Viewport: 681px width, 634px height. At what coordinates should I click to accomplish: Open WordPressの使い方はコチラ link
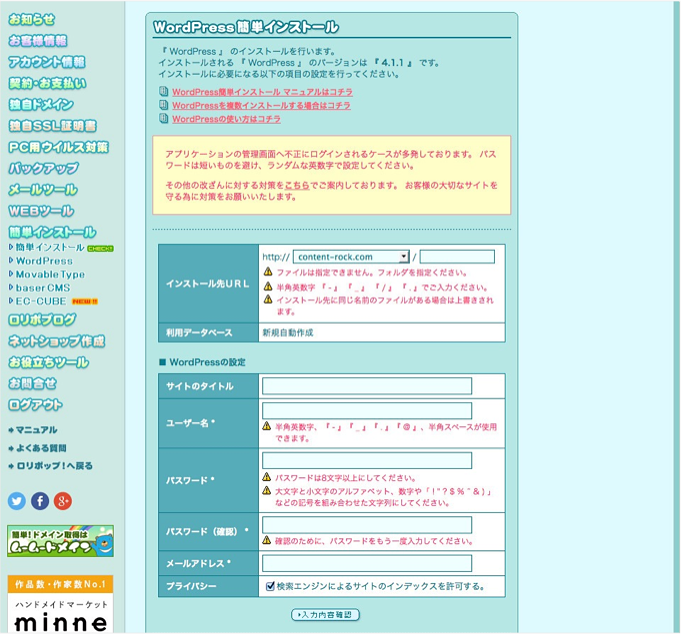pyautogui.click(x=226, y=119)
